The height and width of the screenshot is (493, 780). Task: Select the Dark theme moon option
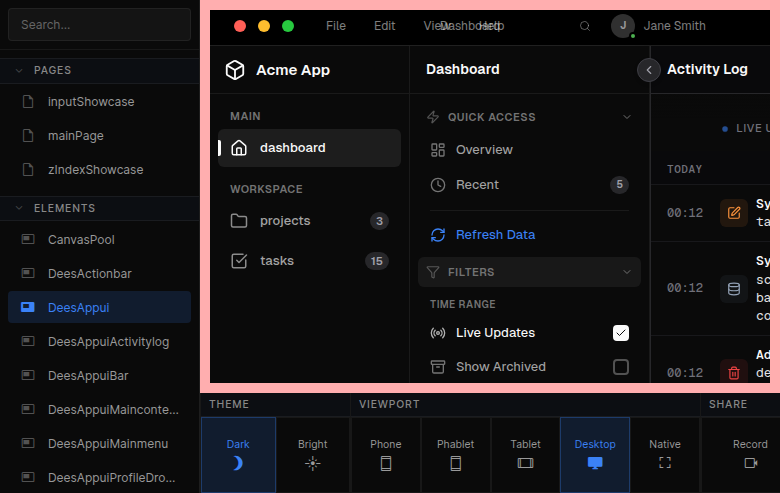coord(238,454)
